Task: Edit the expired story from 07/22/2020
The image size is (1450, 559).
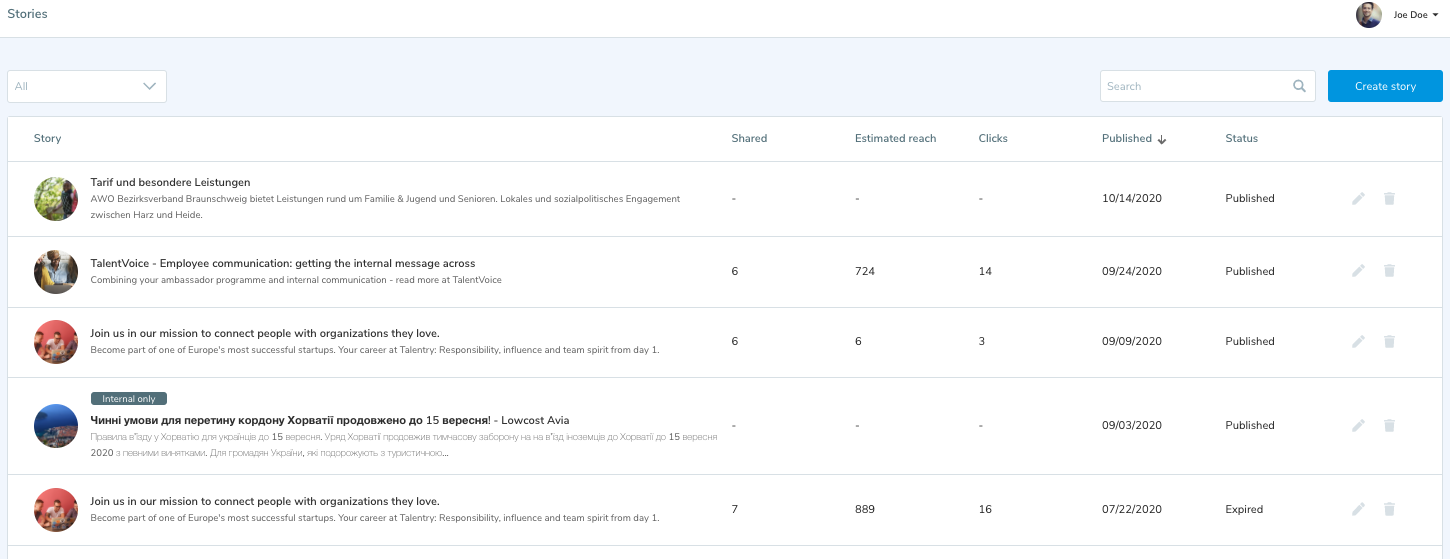Action: [1358, 510]
